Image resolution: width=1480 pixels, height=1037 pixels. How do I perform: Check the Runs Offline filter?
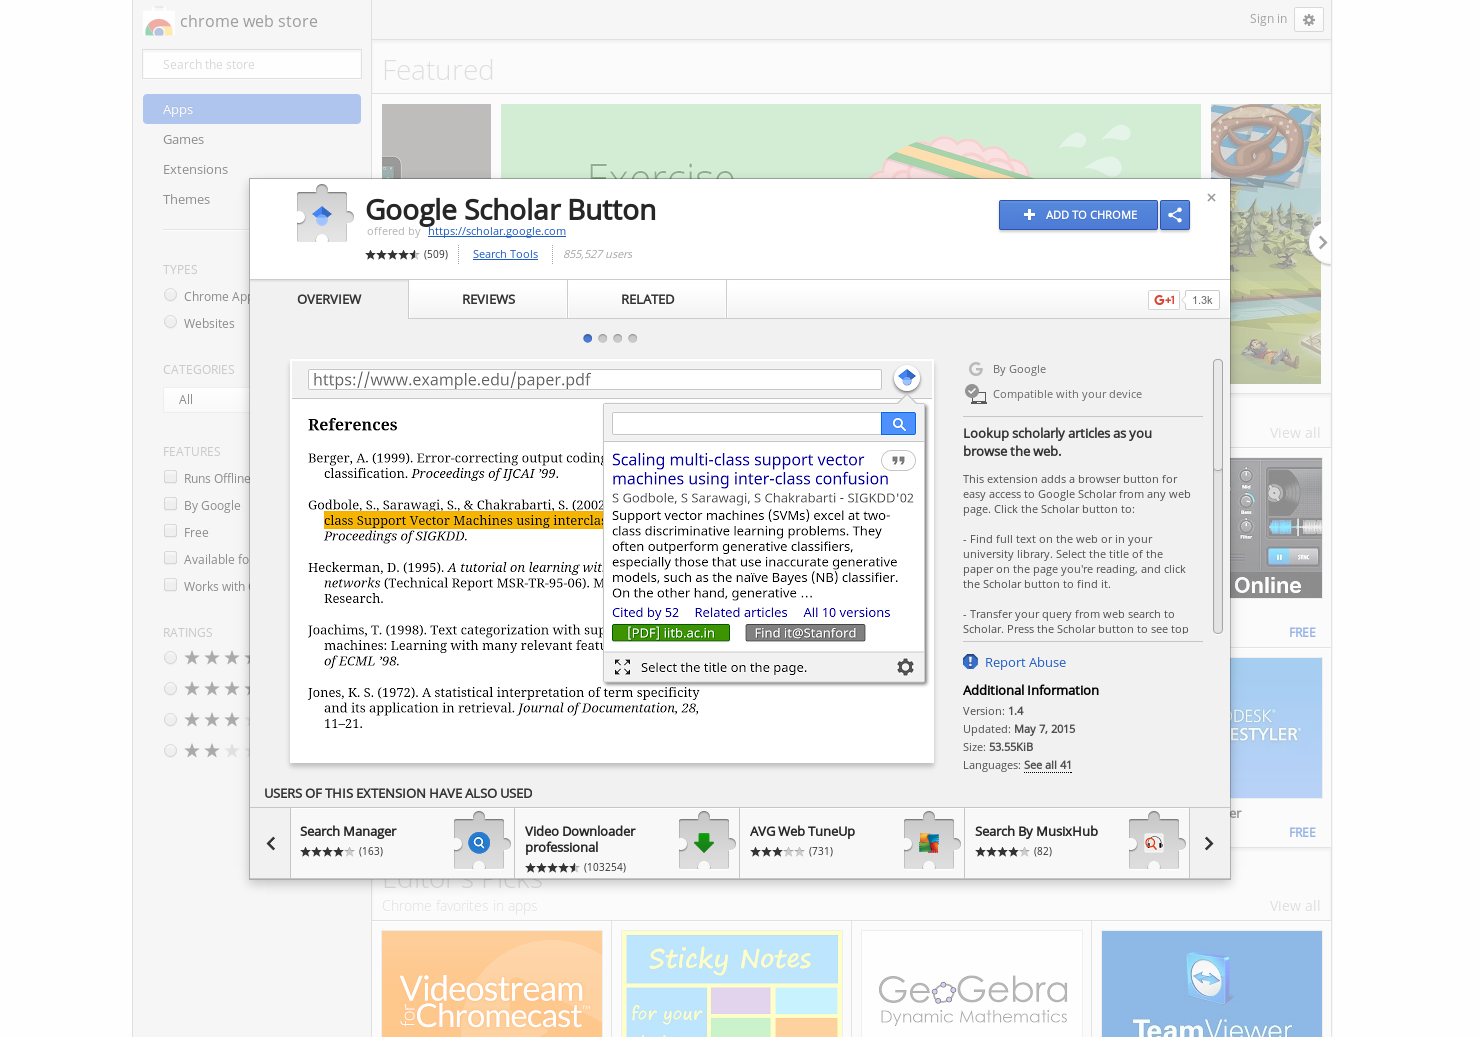tap(170, 477)
